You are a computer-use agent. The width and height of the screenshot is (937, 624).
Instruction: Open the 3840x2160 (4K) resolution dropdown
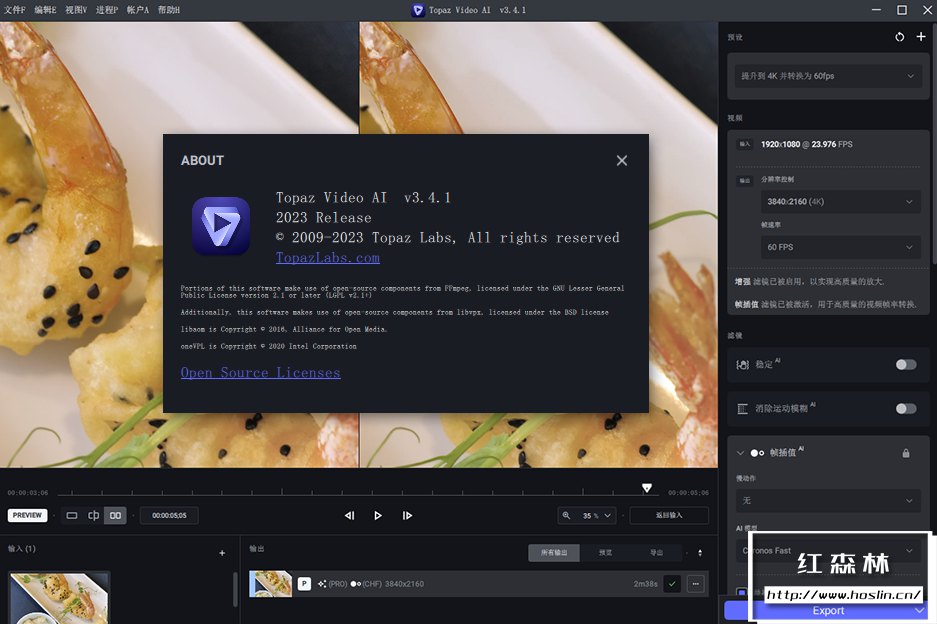pos(840,201)
